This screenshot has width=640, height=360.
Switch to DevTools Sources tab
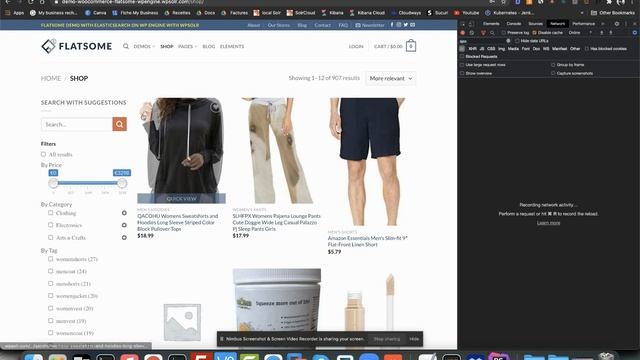point(536,24)
